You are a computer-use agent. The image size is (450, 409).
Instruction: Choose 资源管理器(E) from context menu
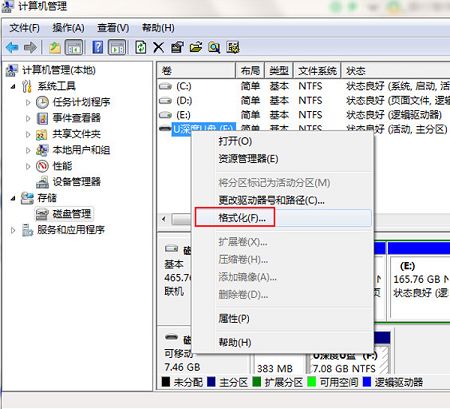283,159
